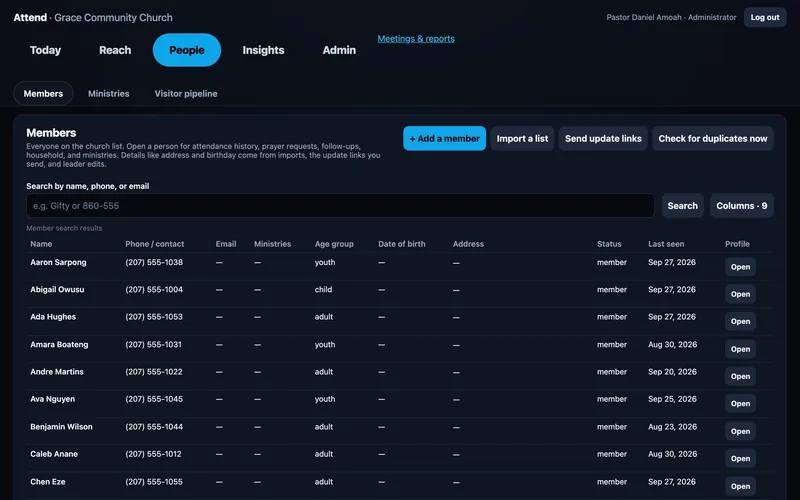800x500 pixels.
Task: Follow the Meetings & reports link
Action: (x=416, y=39)
